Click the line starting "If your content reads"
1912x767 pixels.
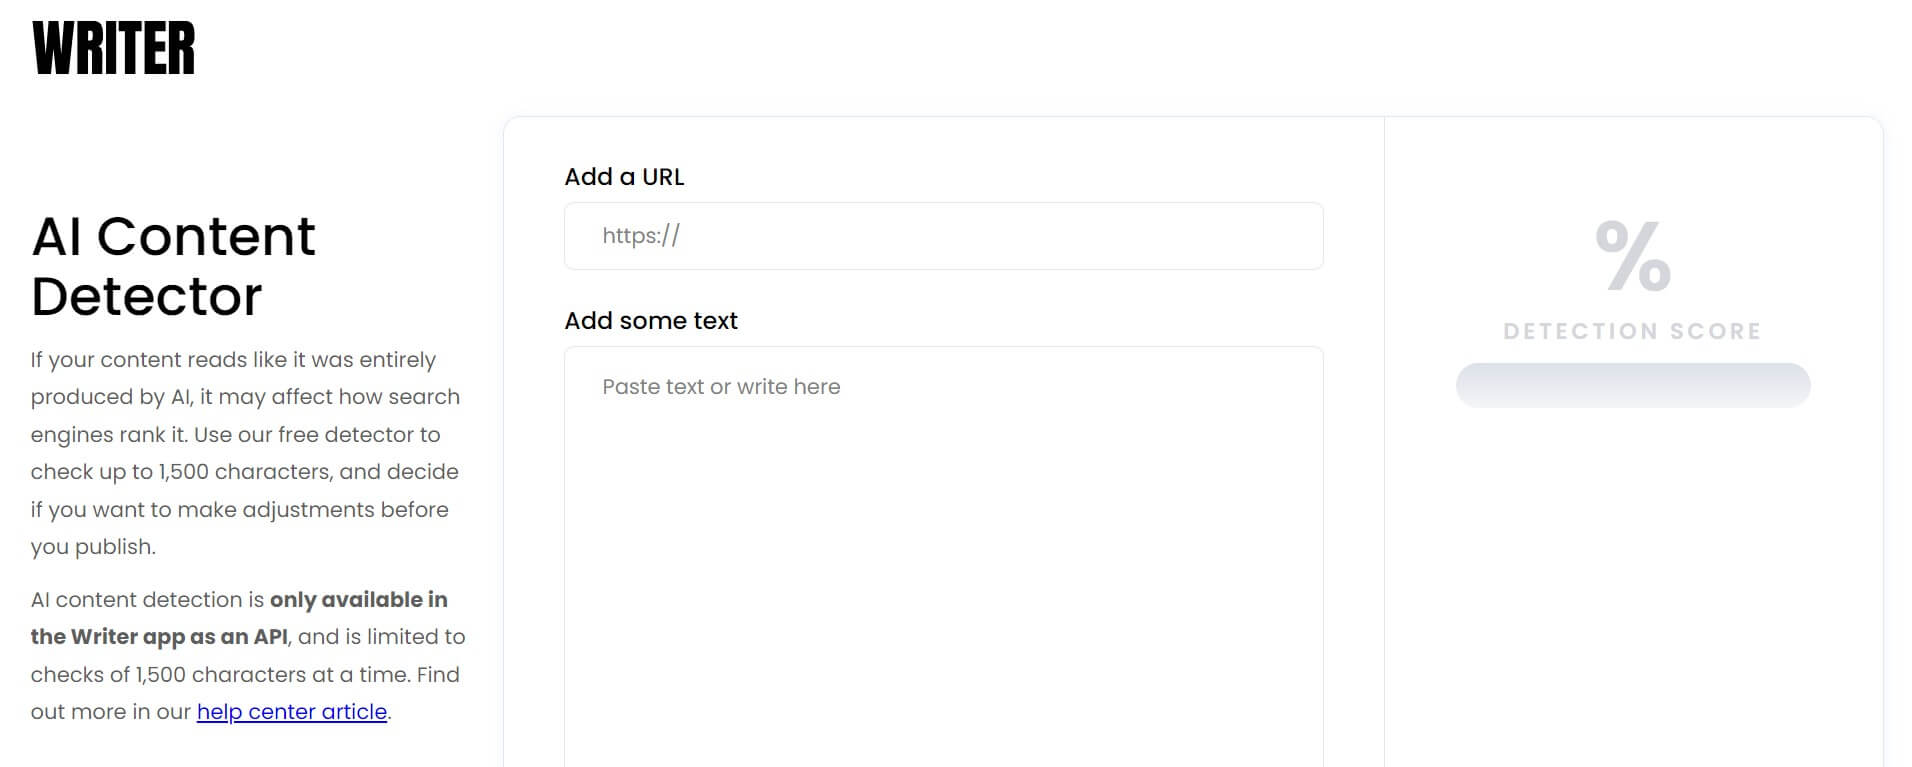pyautogui.click(x=233, y=360)
